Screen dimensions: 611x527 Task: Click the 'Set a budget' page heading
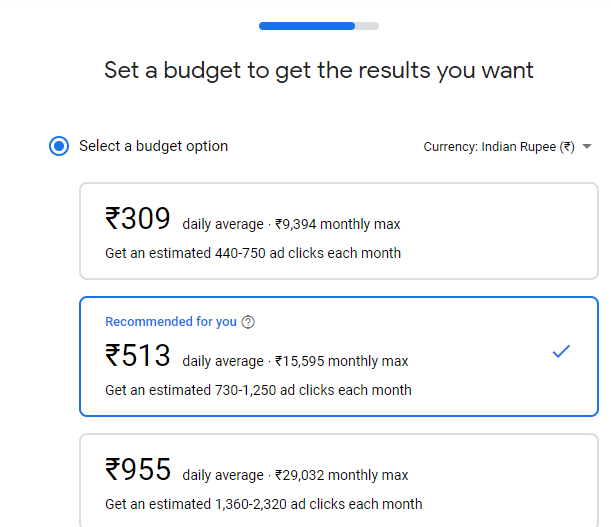click(x=319, y=70)
